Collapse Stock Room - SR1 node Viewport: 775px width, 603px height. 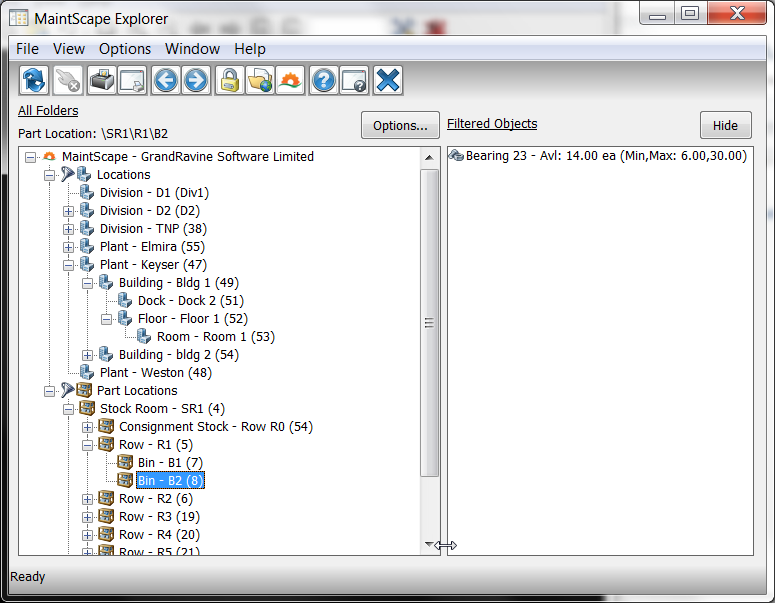[x=68, y=409]
